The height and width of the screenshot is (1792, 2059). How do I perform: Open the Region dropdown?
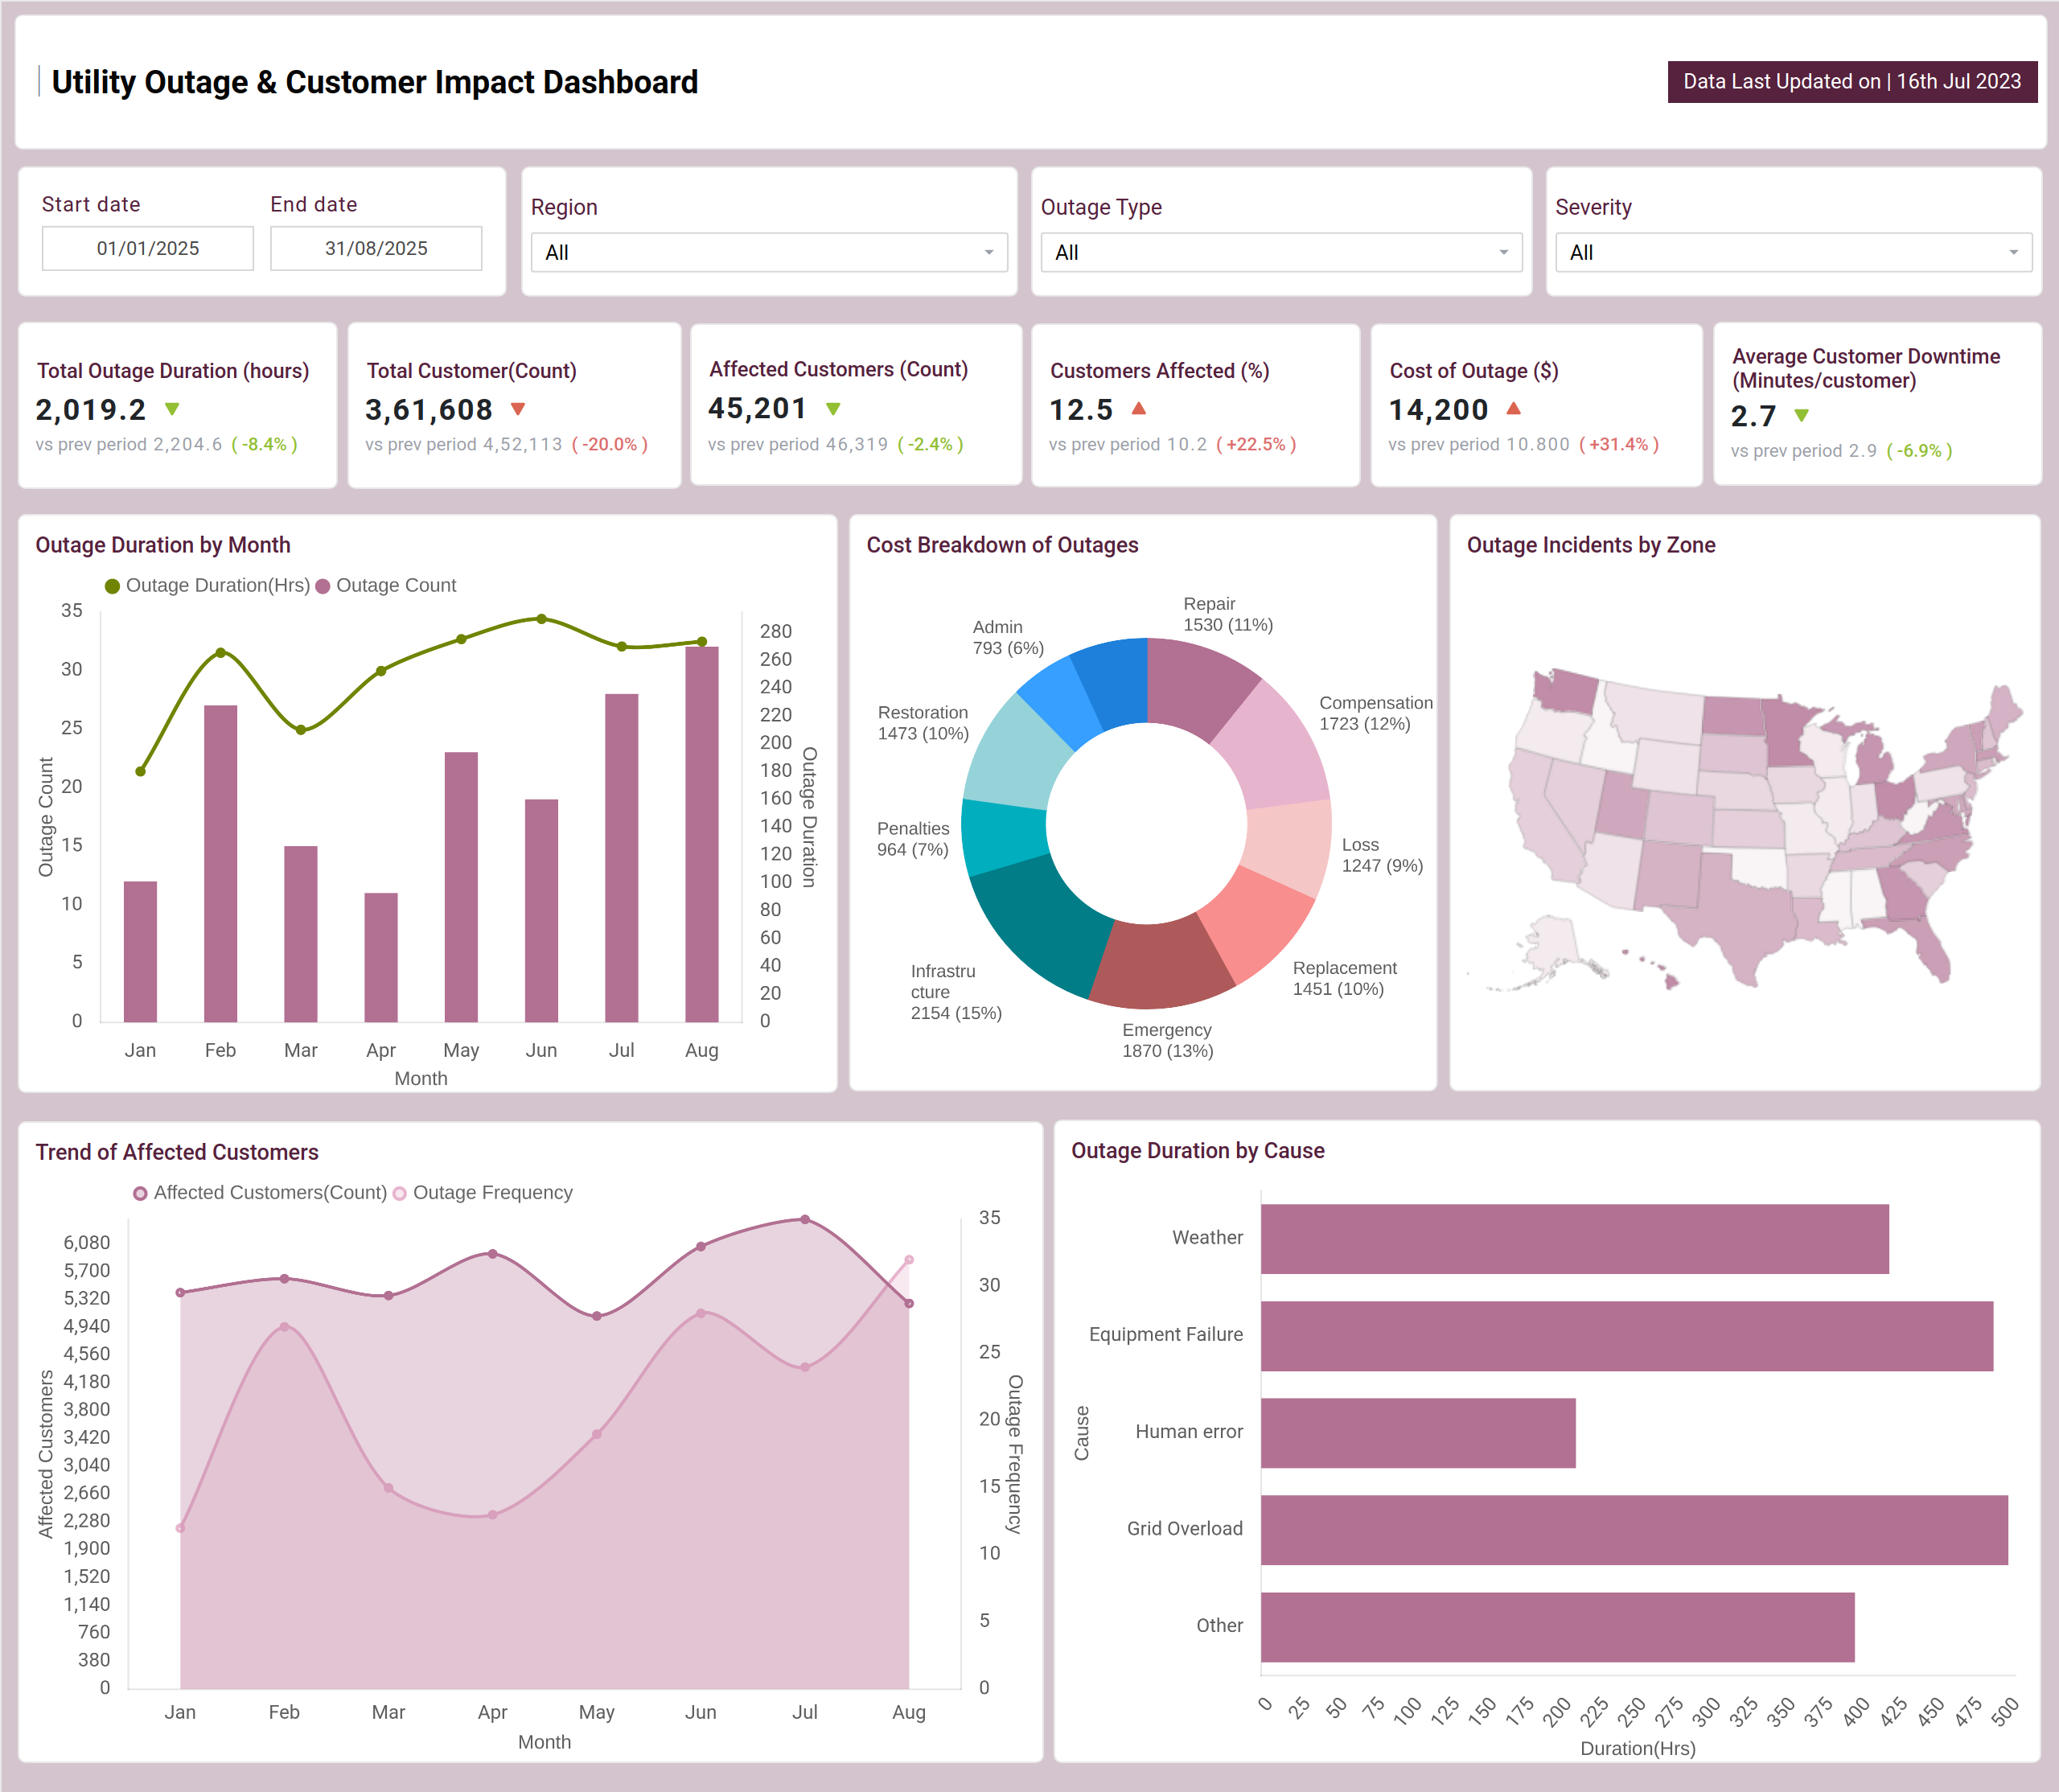point(769,252)
